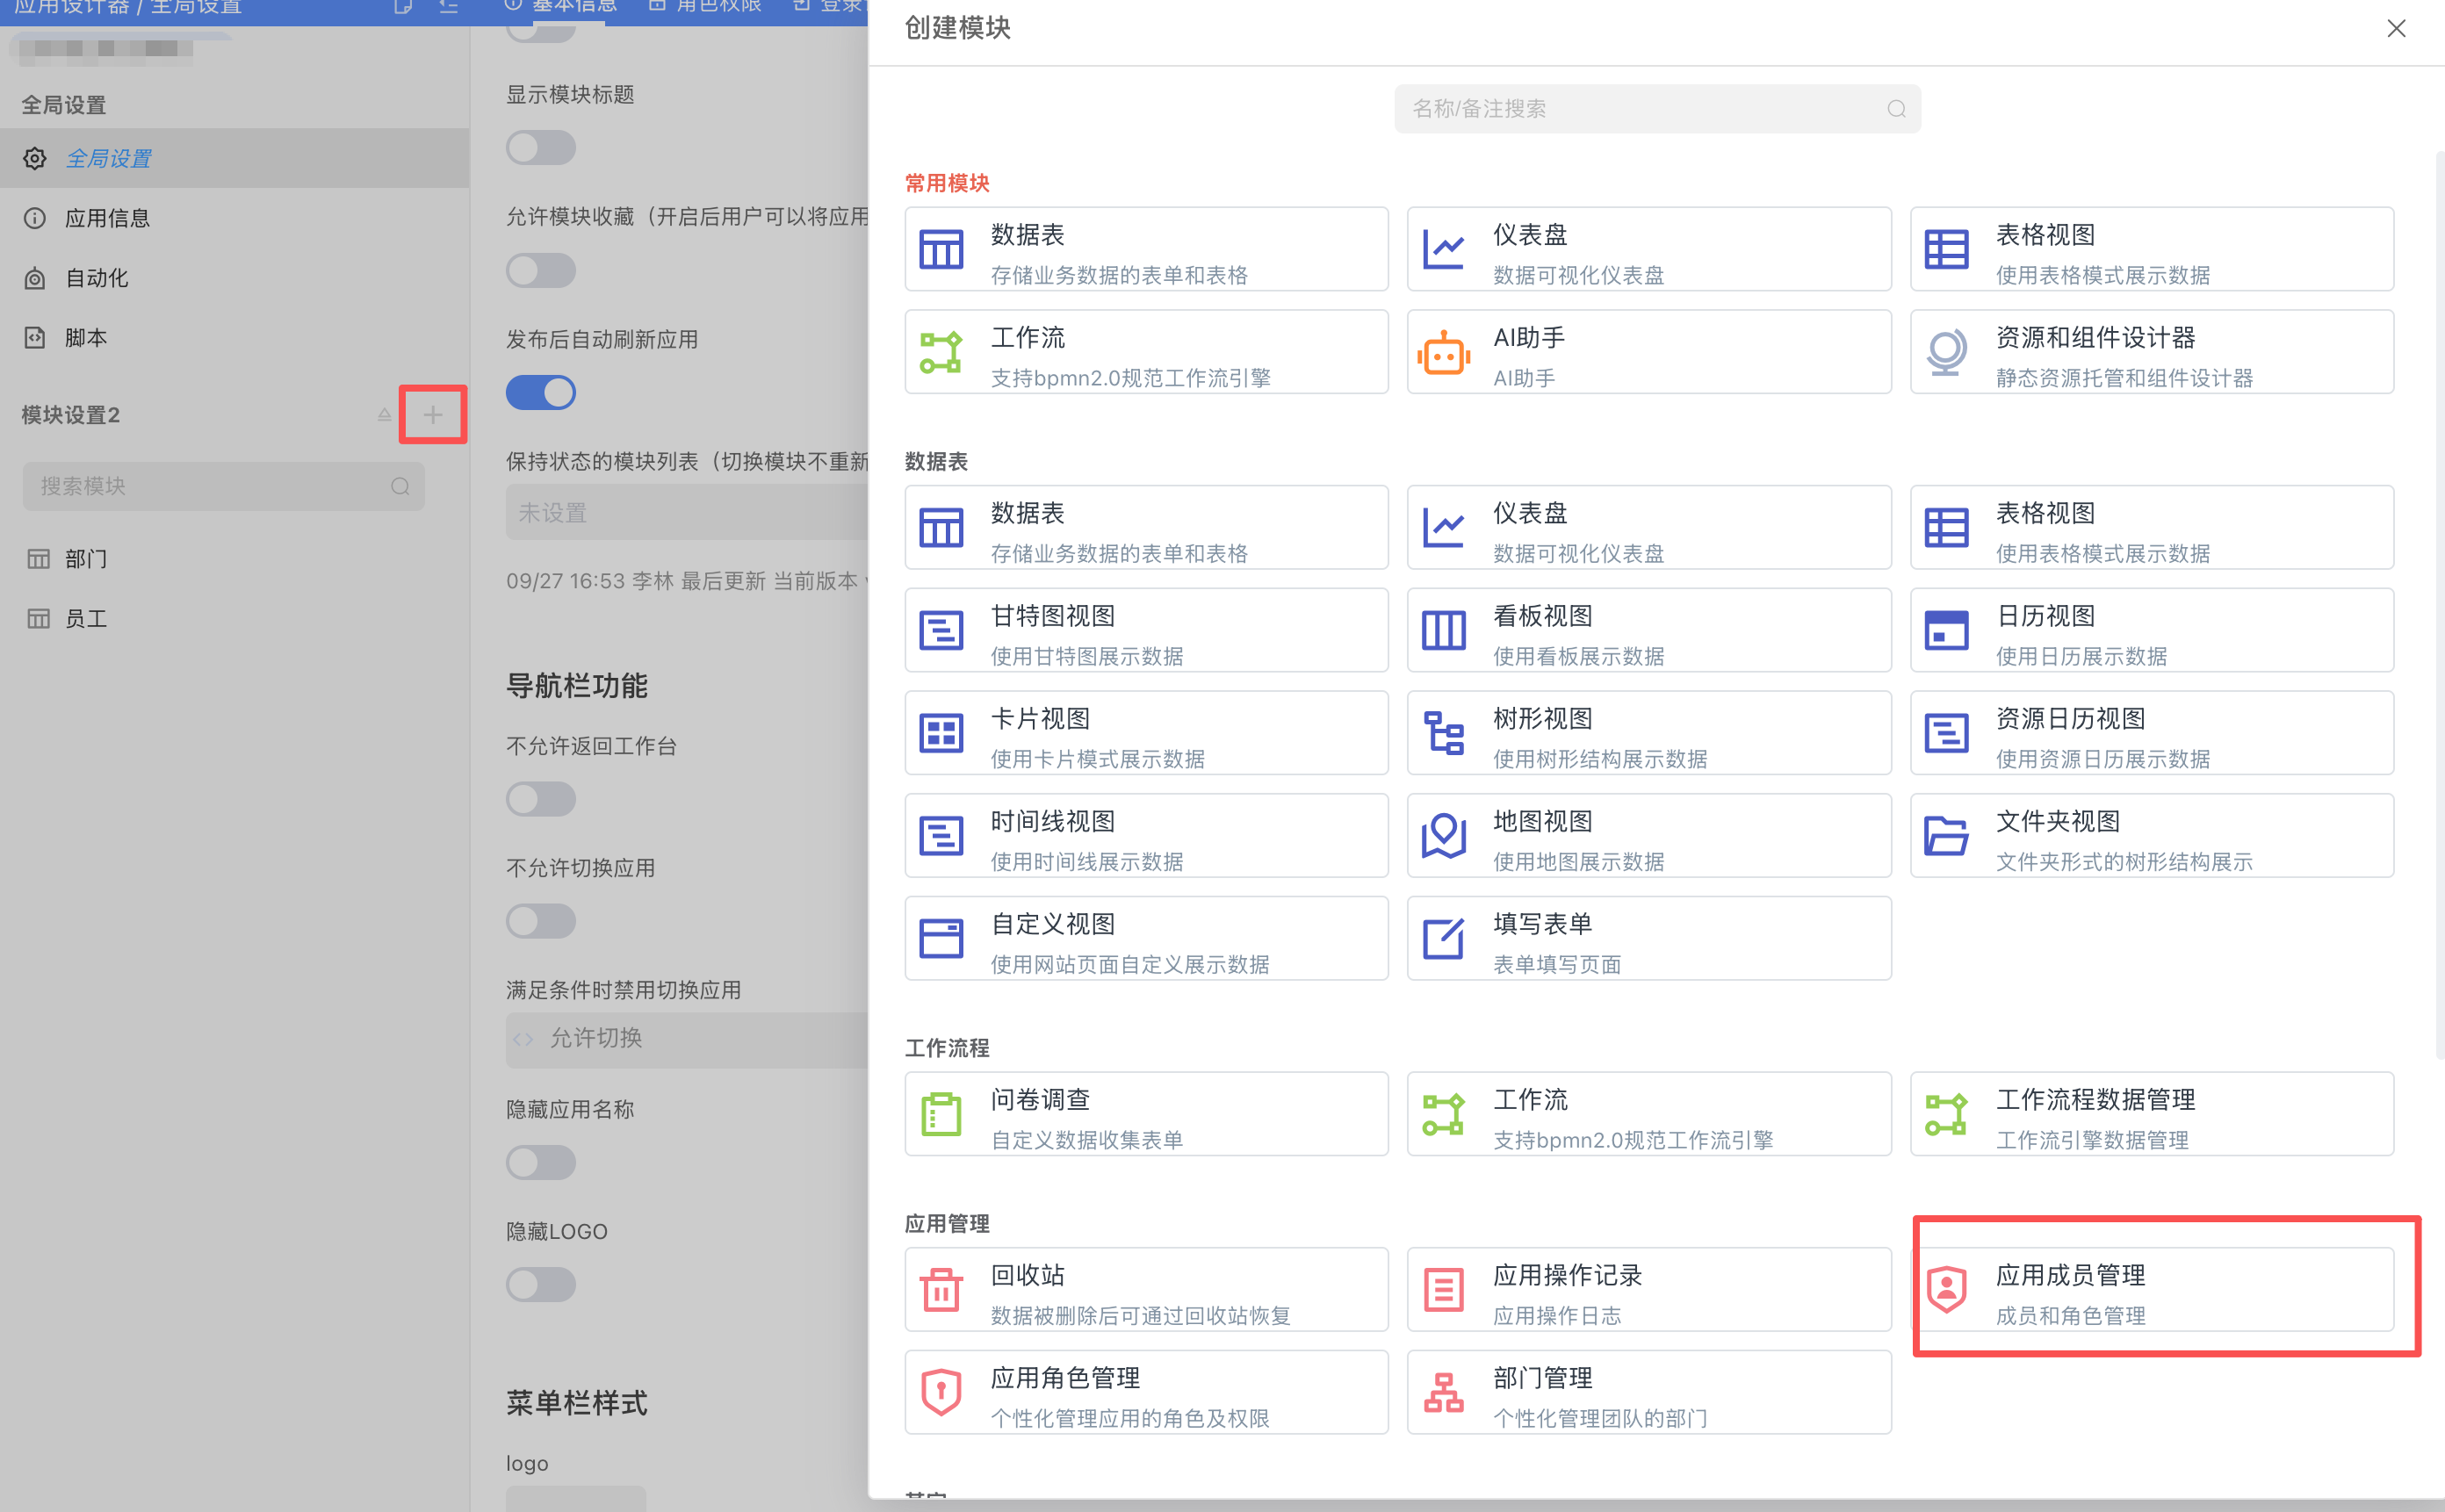
Task: Disable the 发布后自动刷新应用 toggle
Action: click(540, 393)
